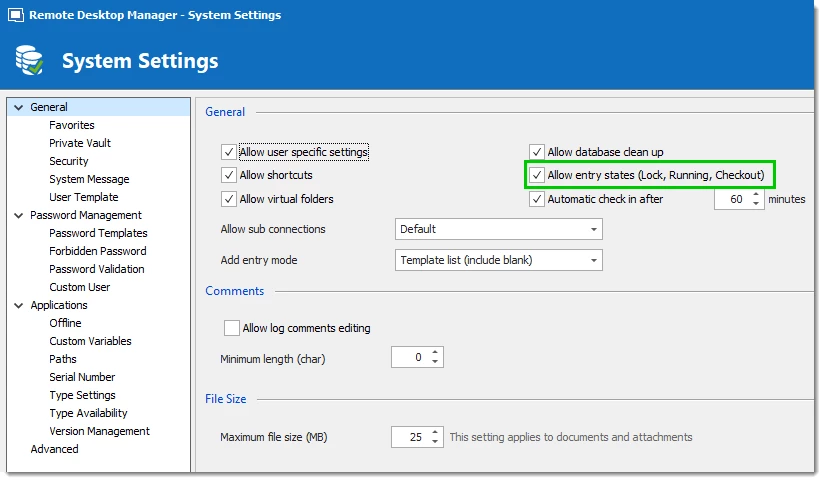Open System Message settings

(89, 179)
